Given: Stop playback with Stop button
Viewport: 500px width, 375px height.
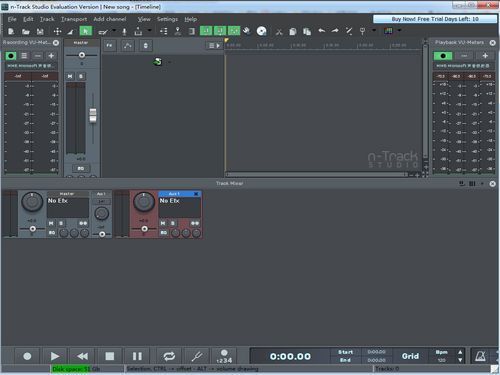Looking at the screenshot, I should coord(110,356).
